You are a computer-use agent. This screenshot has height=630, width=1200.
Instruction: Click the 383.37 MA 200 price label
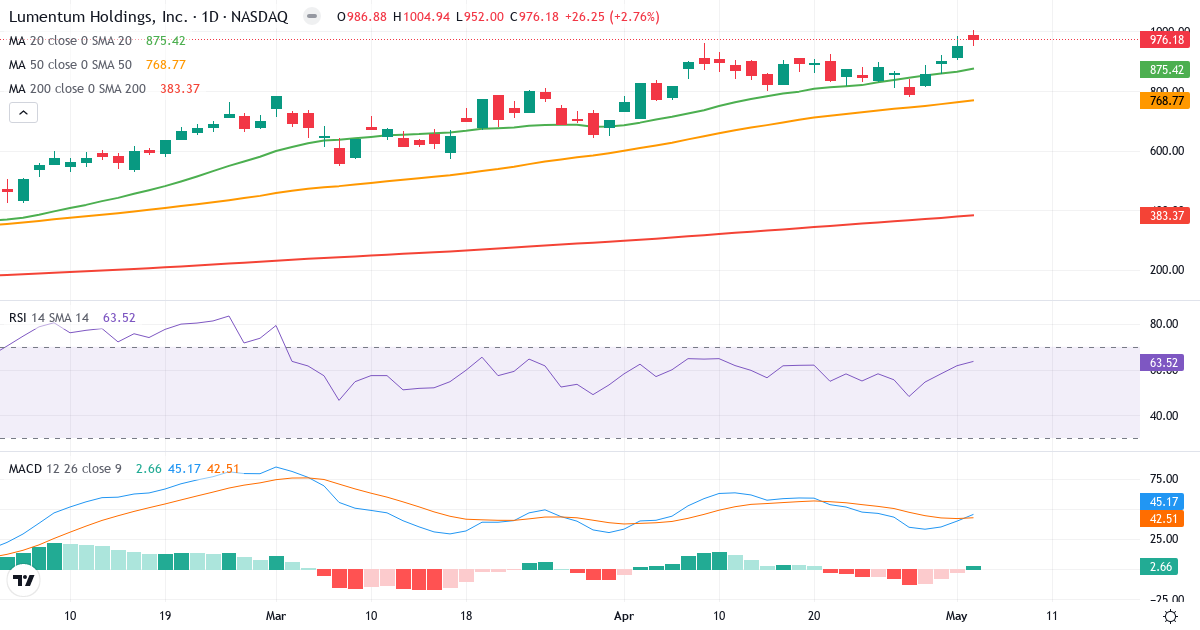[x=1164, y=216]
